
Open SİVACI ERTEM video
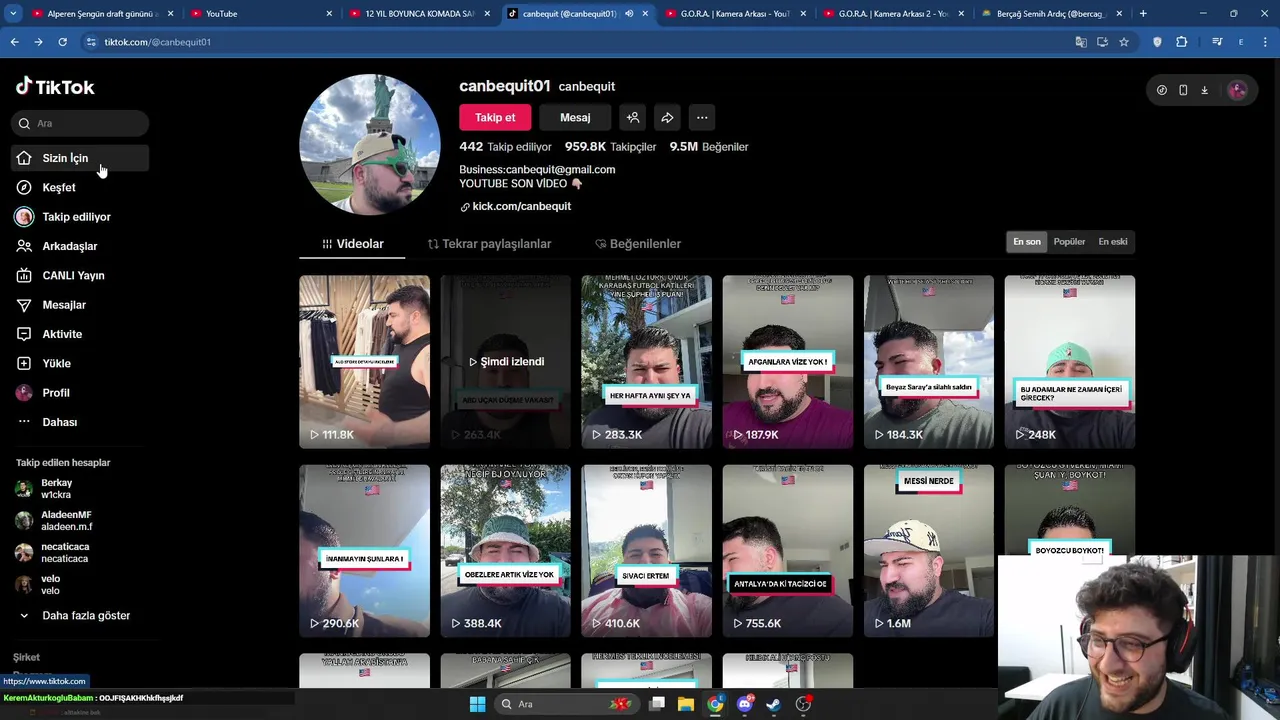click(x=647, y=551)
